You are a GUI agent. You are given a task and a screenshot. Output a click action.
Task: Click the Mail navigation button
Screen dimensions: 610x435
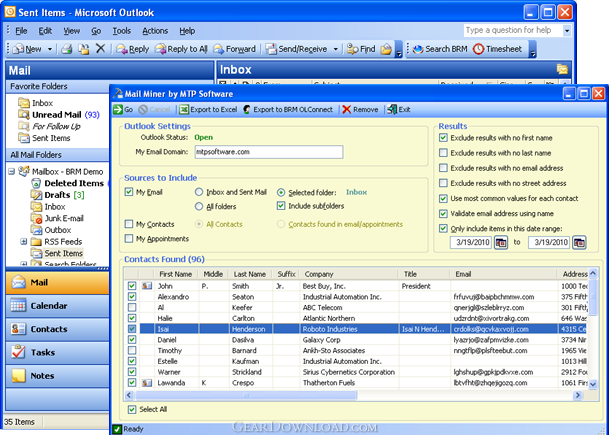tap(58, 282)
